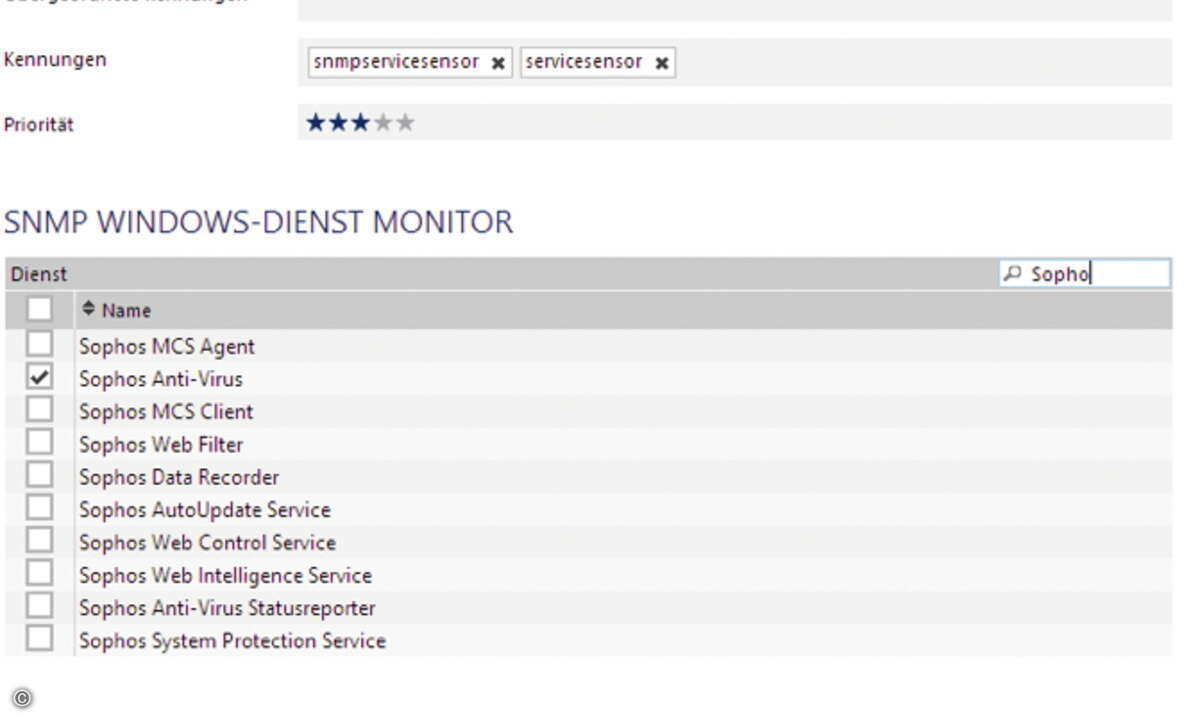Focus the service search field
Viewport: 1200px width, 720px height.
[x=1085, y=273]
